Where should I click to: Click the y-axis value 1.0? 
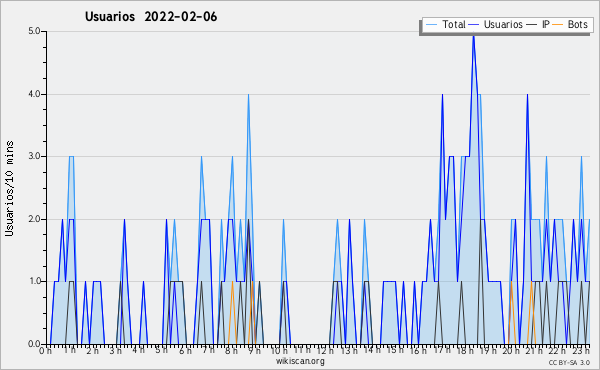(34, 282)
